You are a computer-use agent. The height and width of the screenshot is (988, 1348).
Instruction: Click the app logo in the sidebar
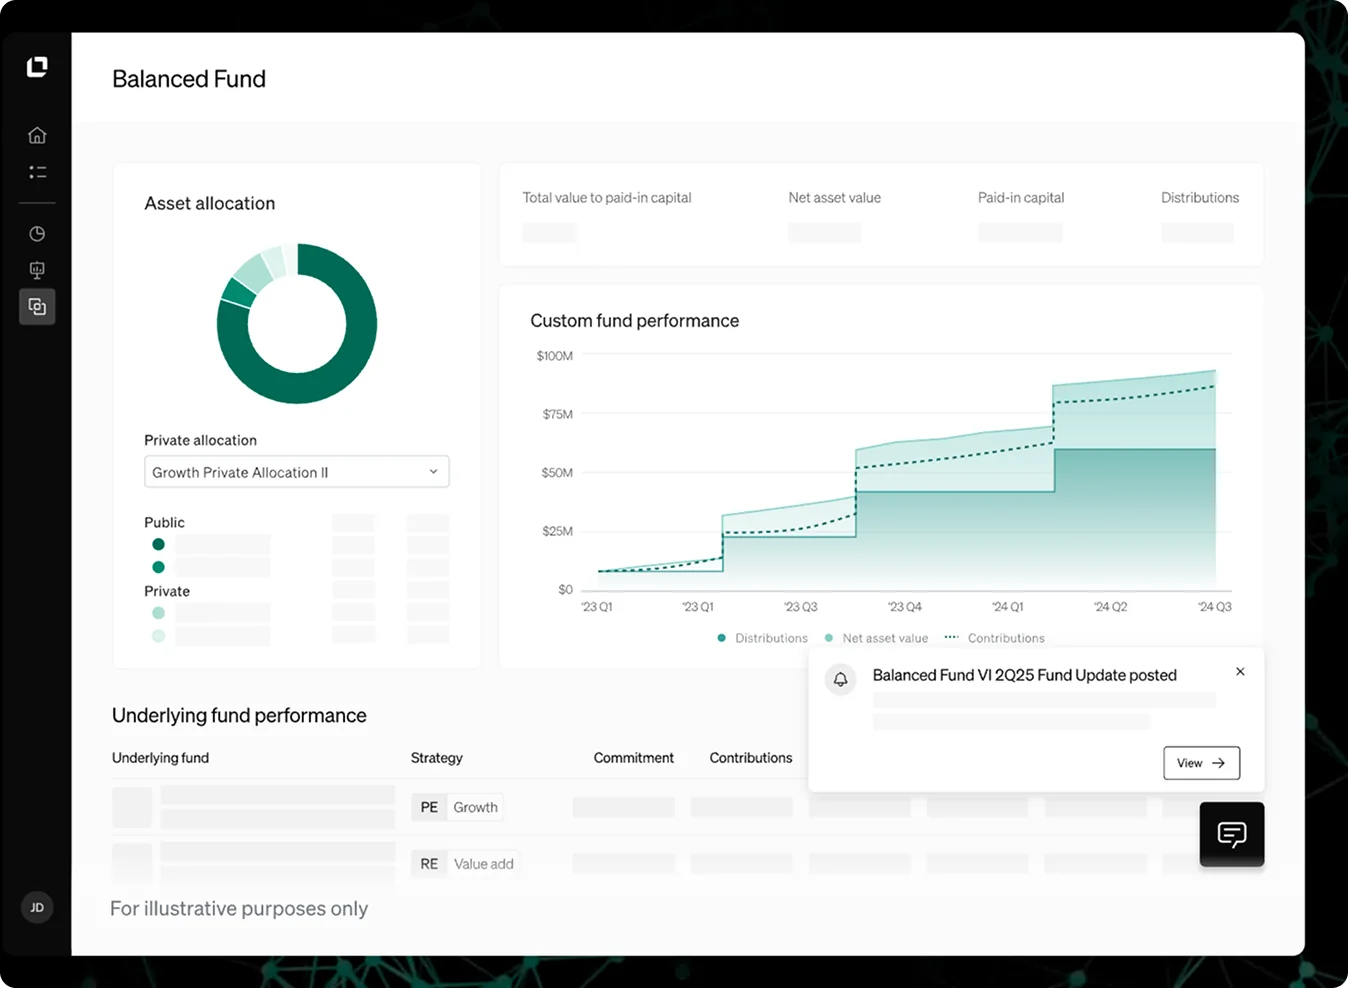click(x=37, y=67)
